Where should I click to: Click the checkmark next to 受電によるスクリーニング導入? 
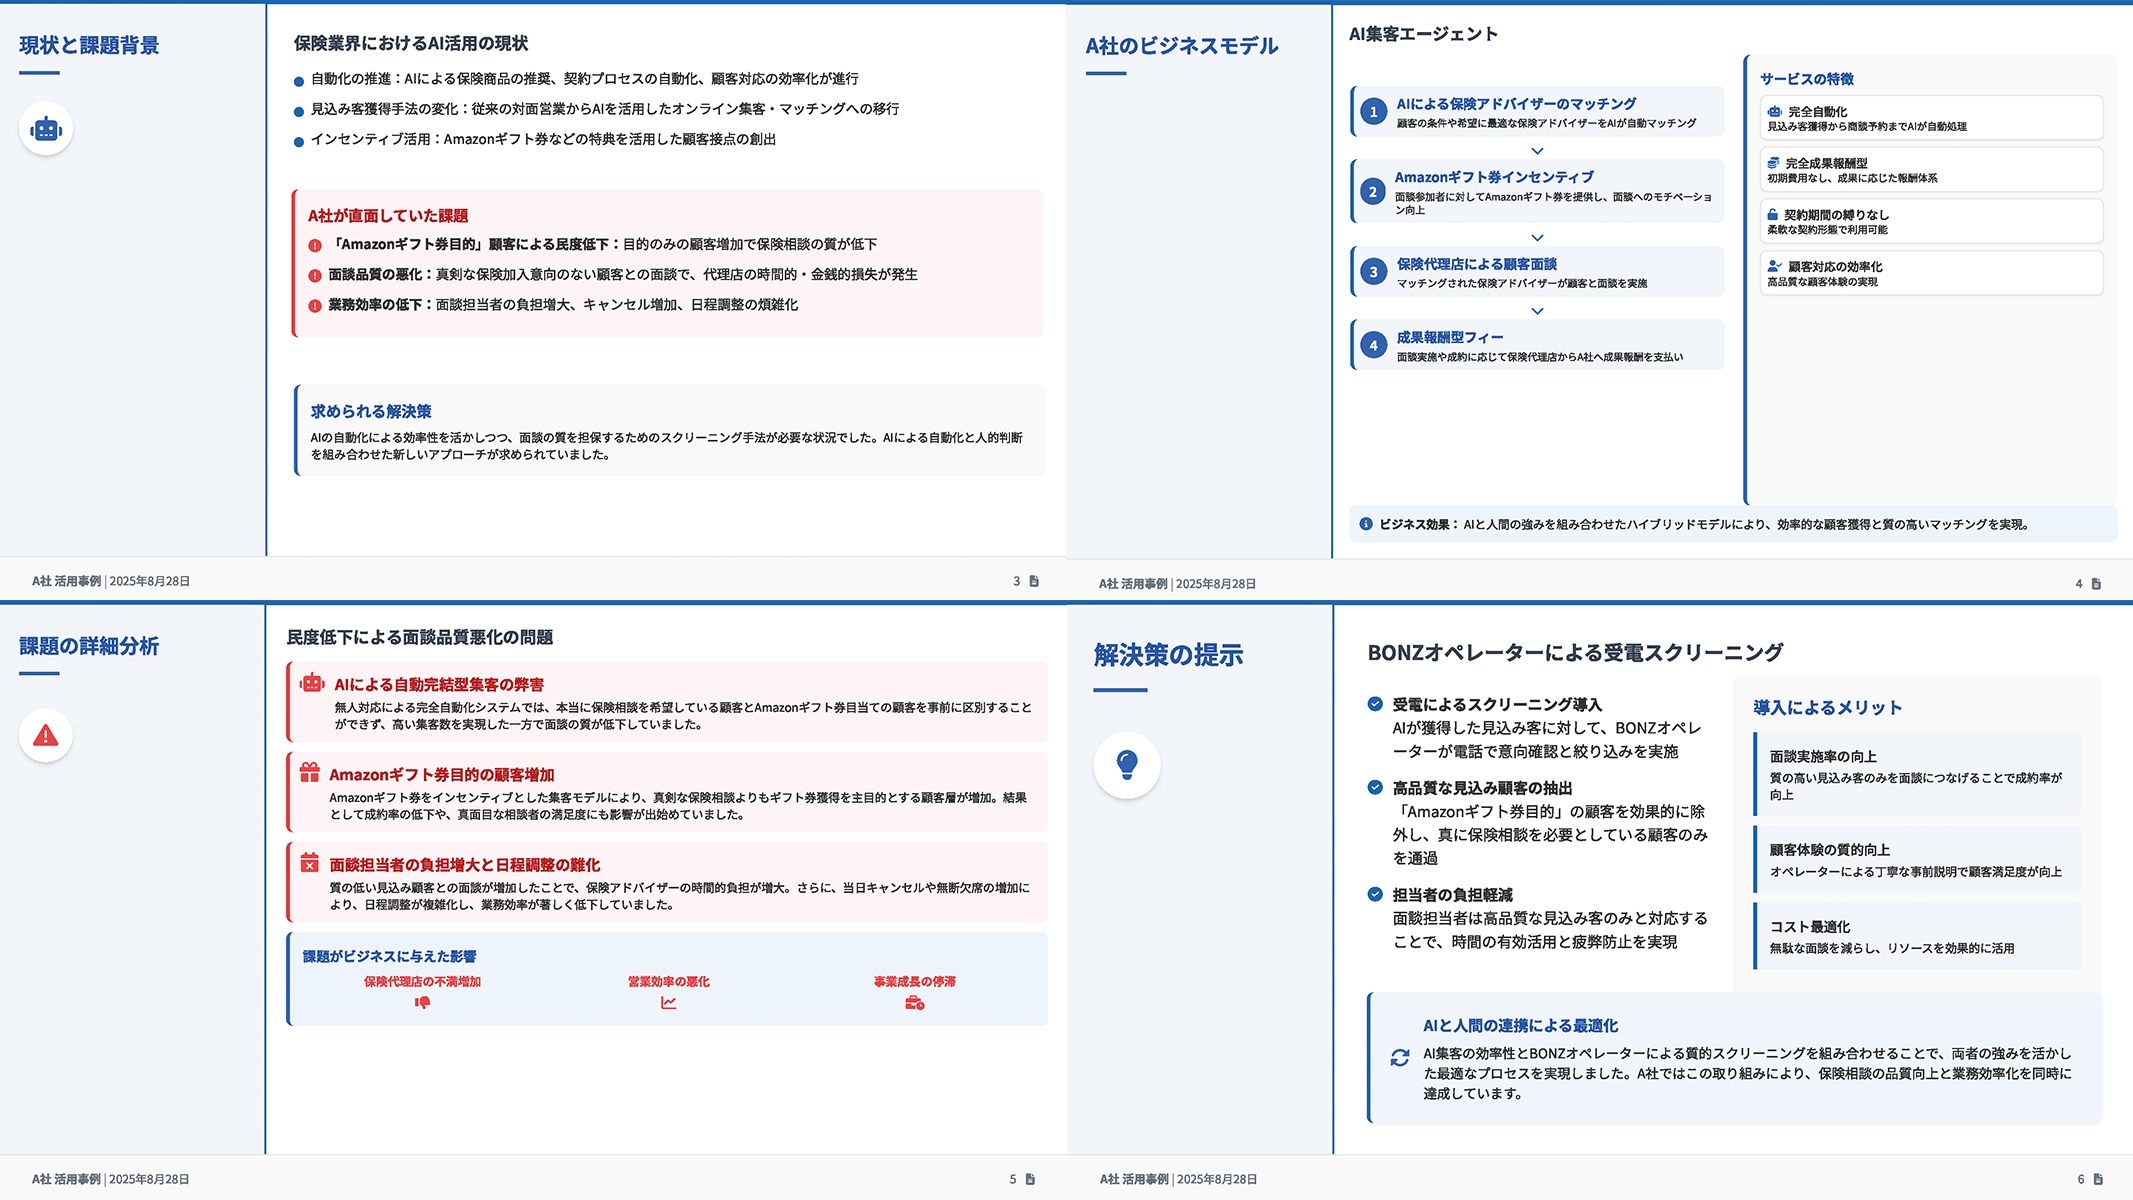pos(1375,704)
